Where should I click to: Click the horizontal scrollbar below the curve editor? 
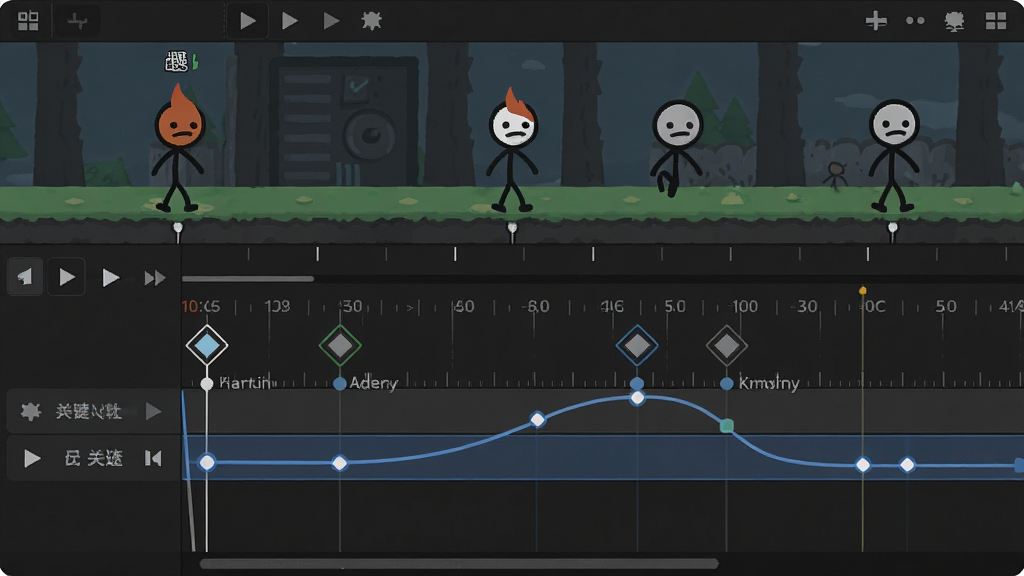coord(458,563)
